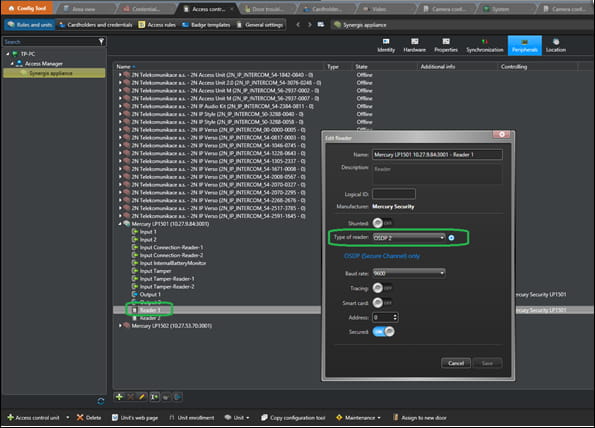Screen dimensions: 595x428
Task: Switch to the Area view tab
Action: [83, 9]
